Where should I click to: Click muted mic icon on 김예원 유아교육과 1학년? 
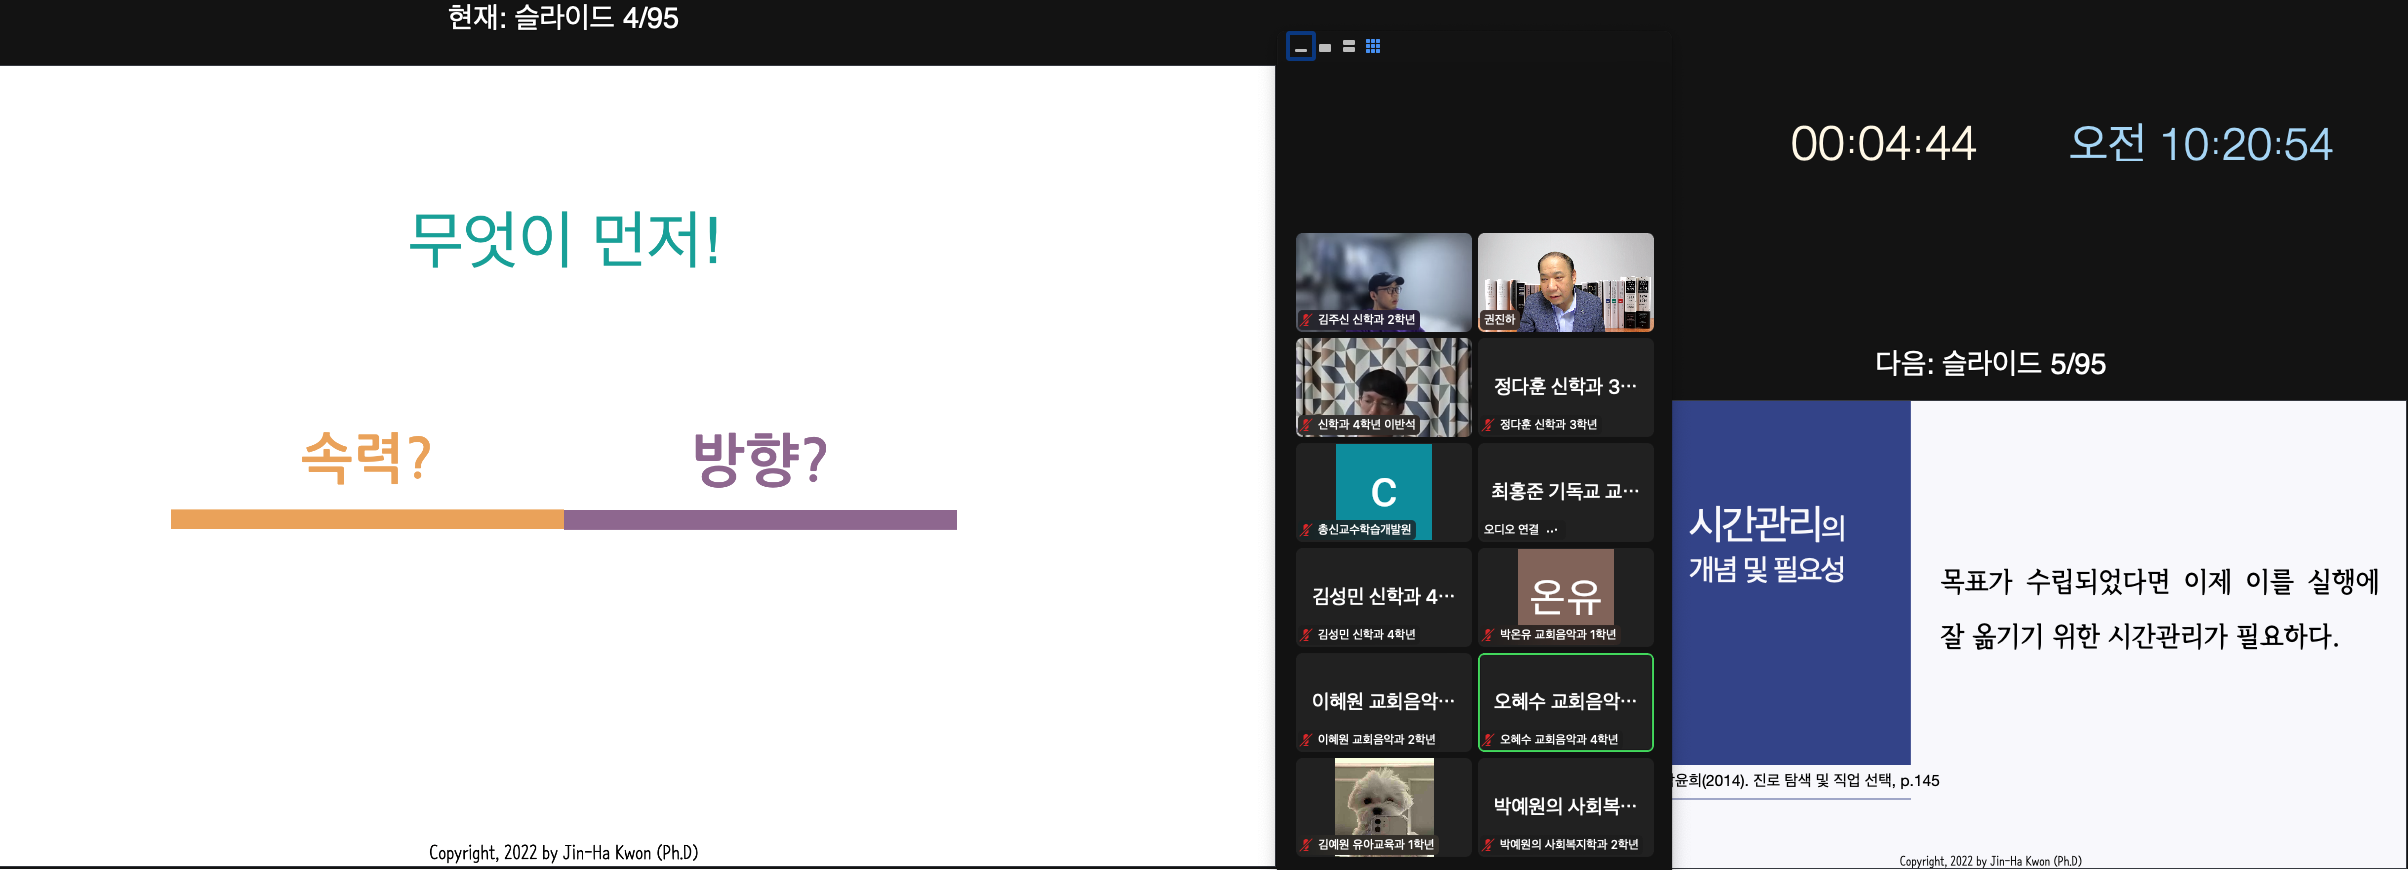coord(1306,845)
